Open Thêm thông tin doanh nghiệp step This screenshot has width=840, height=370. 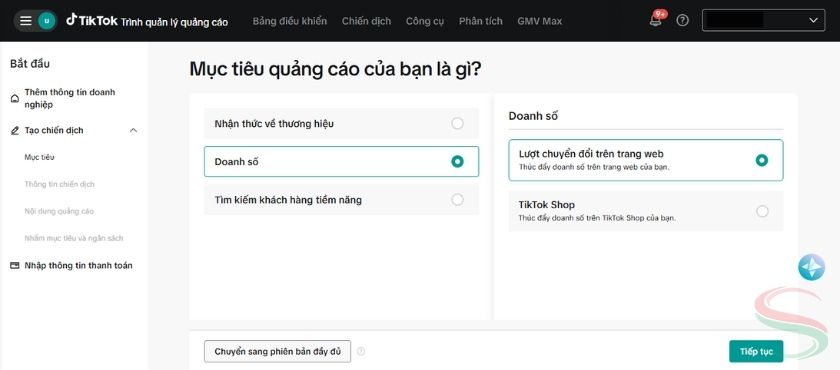pos(70,99)
